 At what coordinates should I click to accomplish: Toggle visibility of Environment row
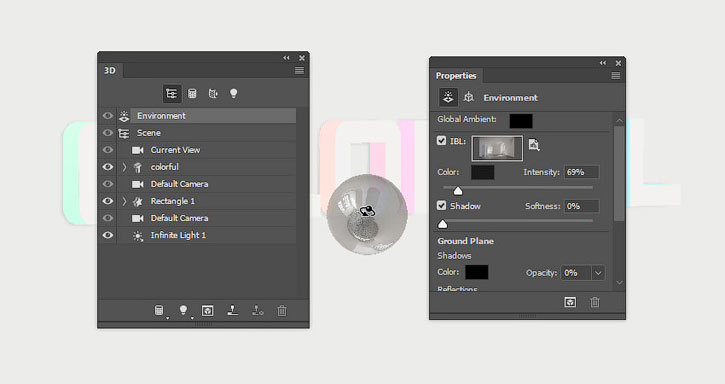click(x=108, y=116)
